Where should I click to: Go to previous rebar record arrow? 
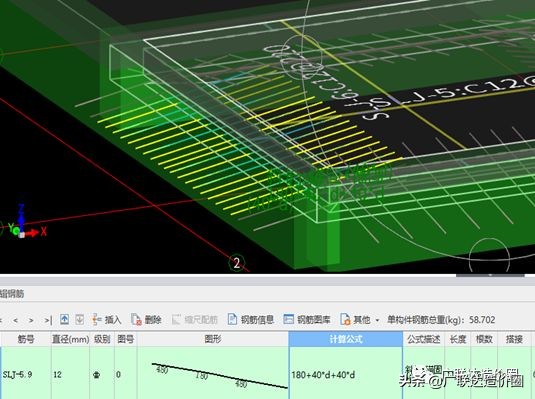pos(15,320)
